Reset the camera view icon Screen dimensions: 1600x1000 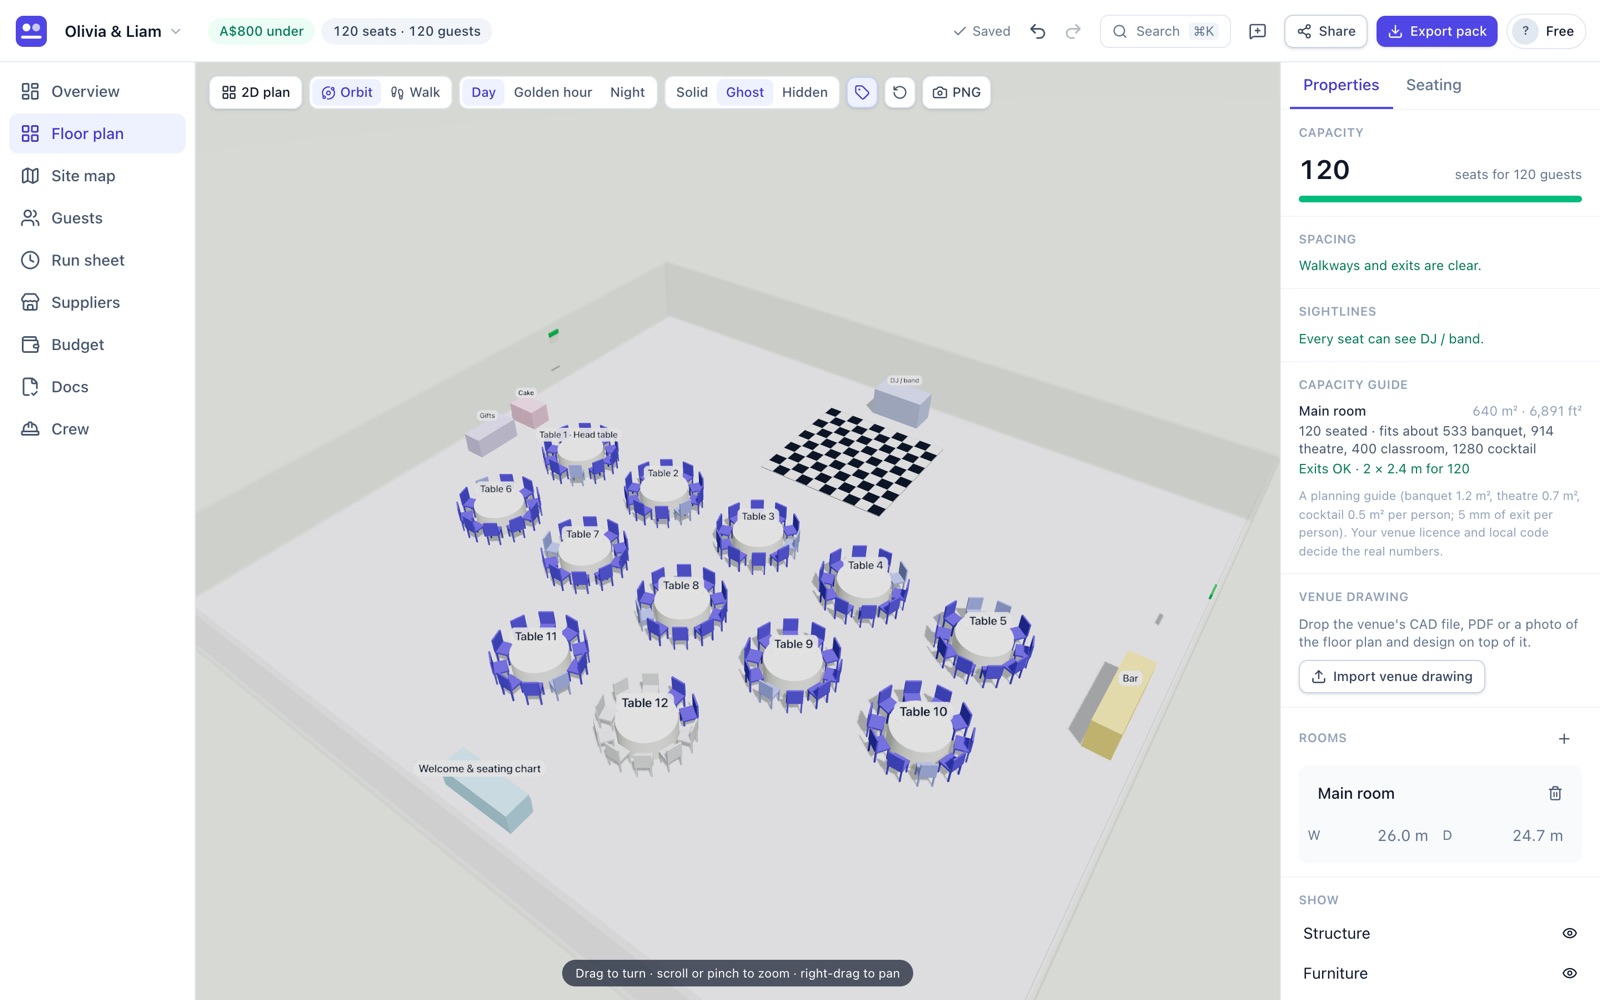pyautogui.click(x=900, y=92)
